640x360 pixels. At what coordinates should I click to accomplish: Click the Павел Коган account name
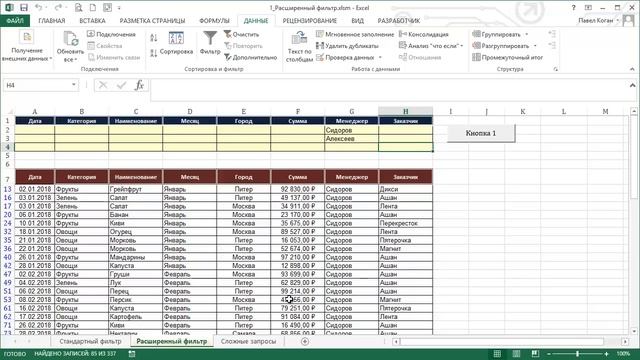[x=596, y=20]
